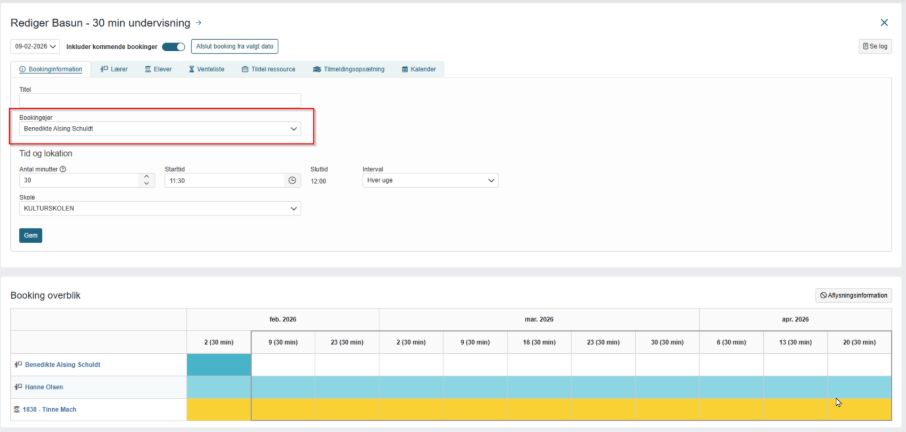Click teacher icon beside Benedikte Alsing Schuldt row
This screenshot has width=906, height=432.
(x=18, y=365)
